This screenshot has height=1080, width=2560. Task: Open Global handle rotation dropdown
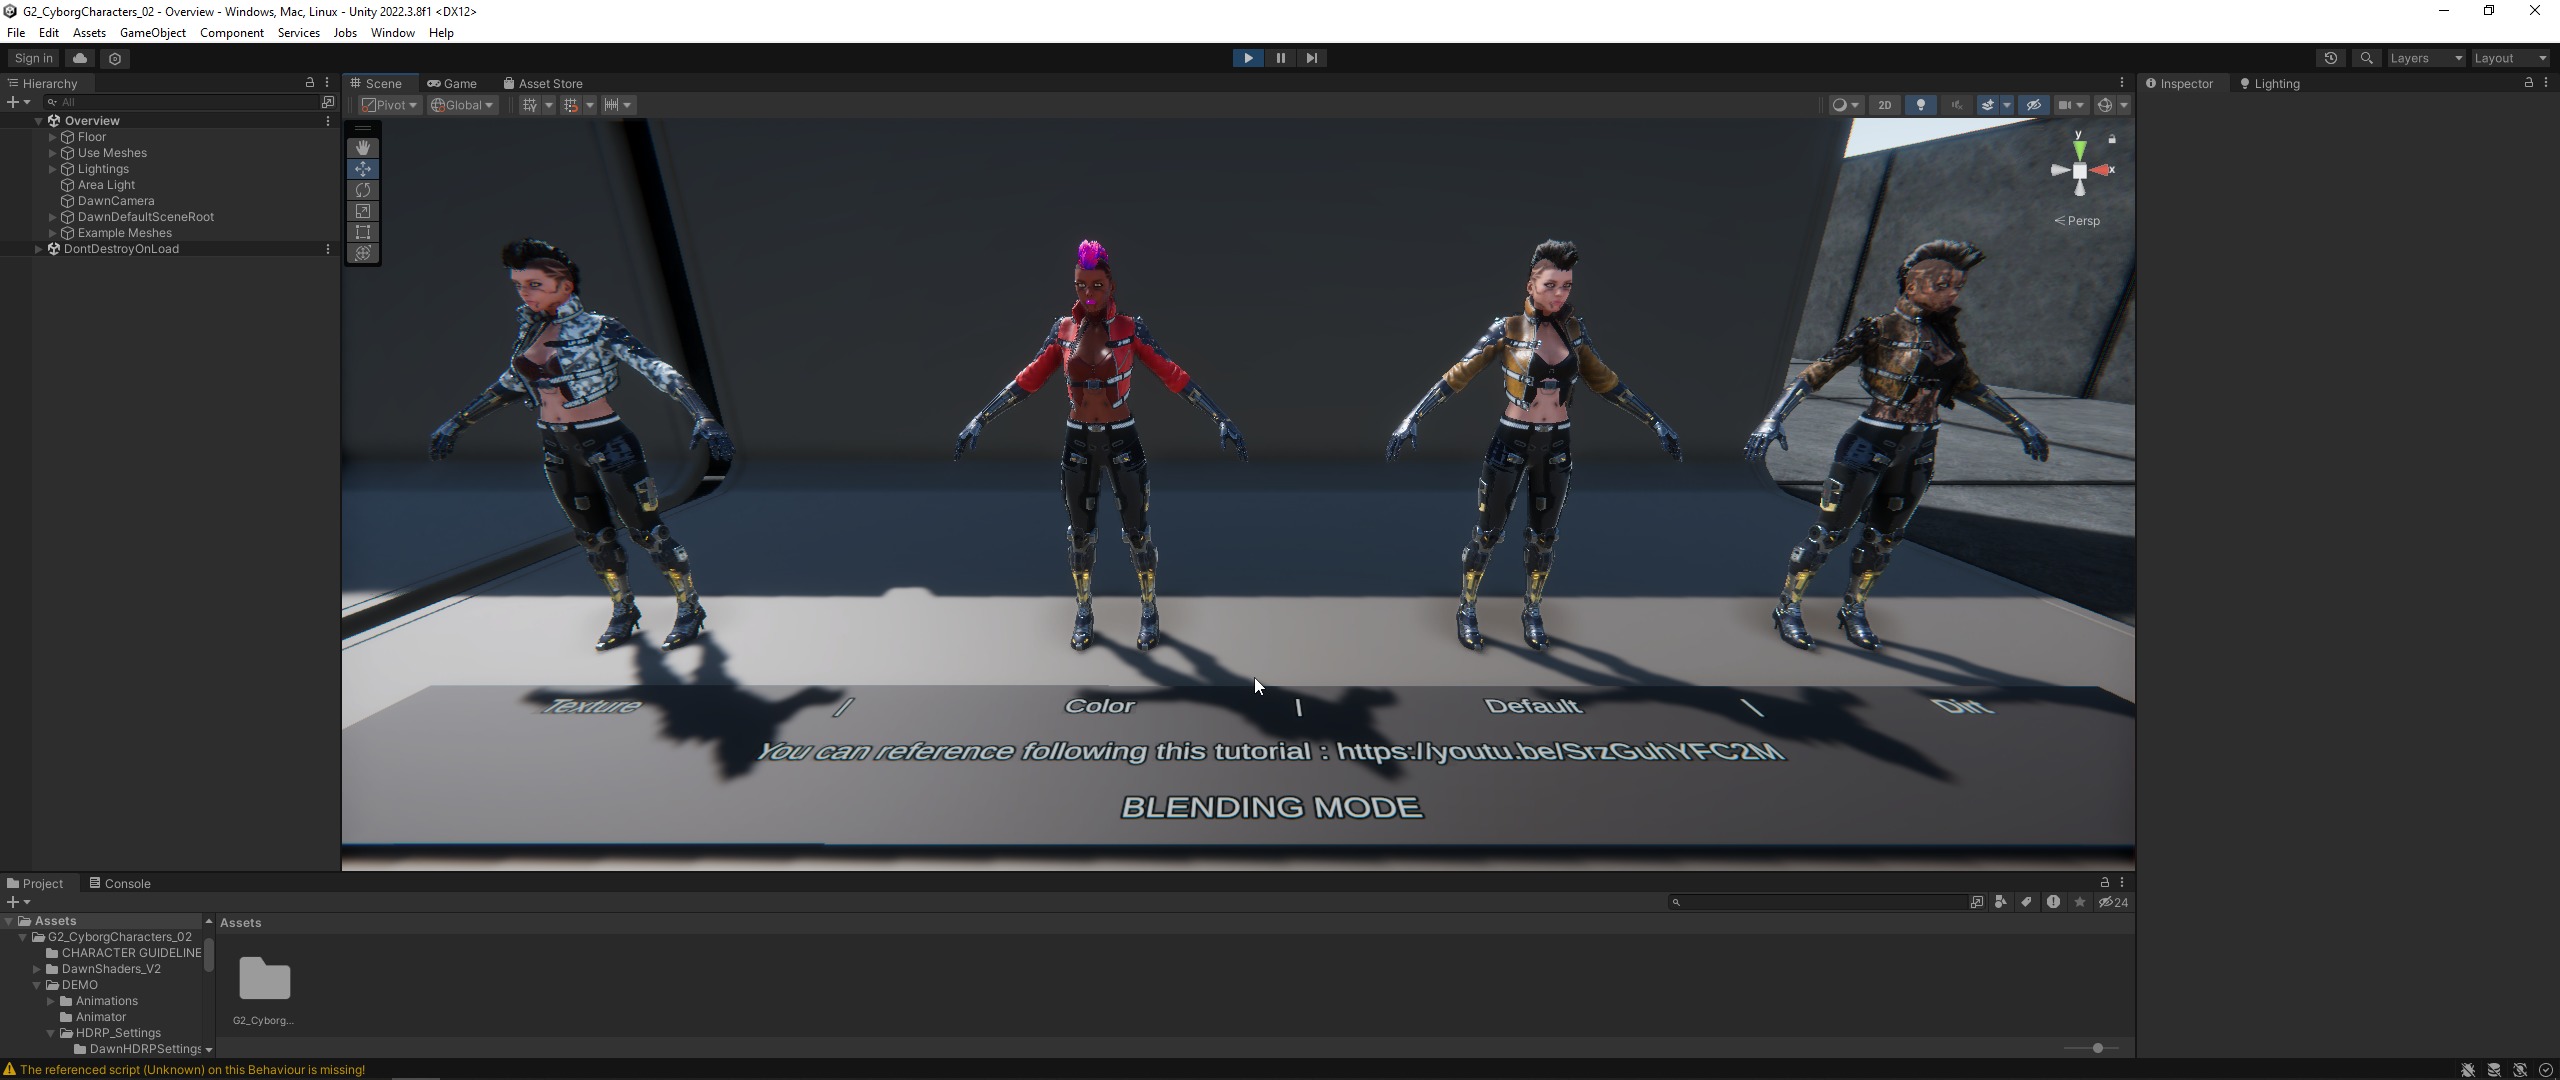click(463, 105)
